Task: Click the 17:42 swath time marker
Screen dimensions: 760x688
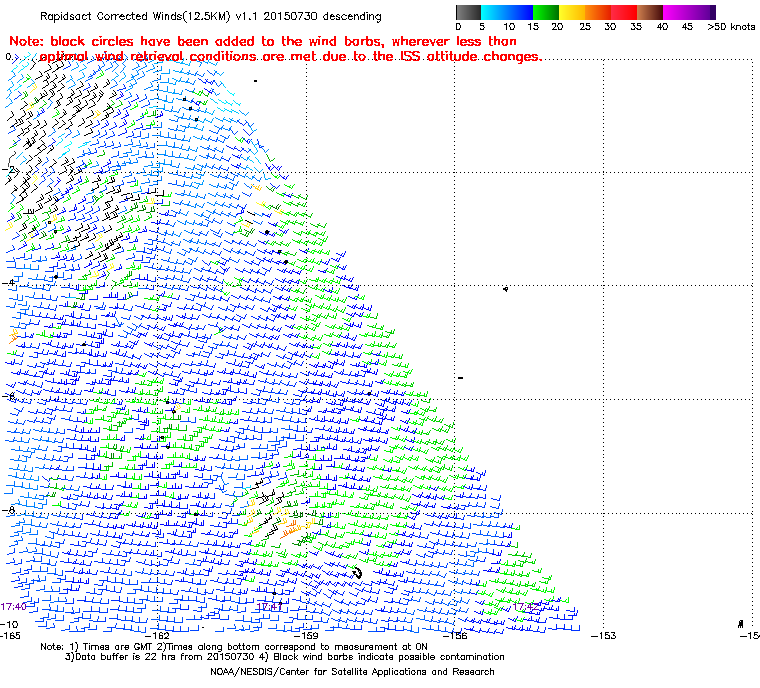Action: tap(525, 607)
